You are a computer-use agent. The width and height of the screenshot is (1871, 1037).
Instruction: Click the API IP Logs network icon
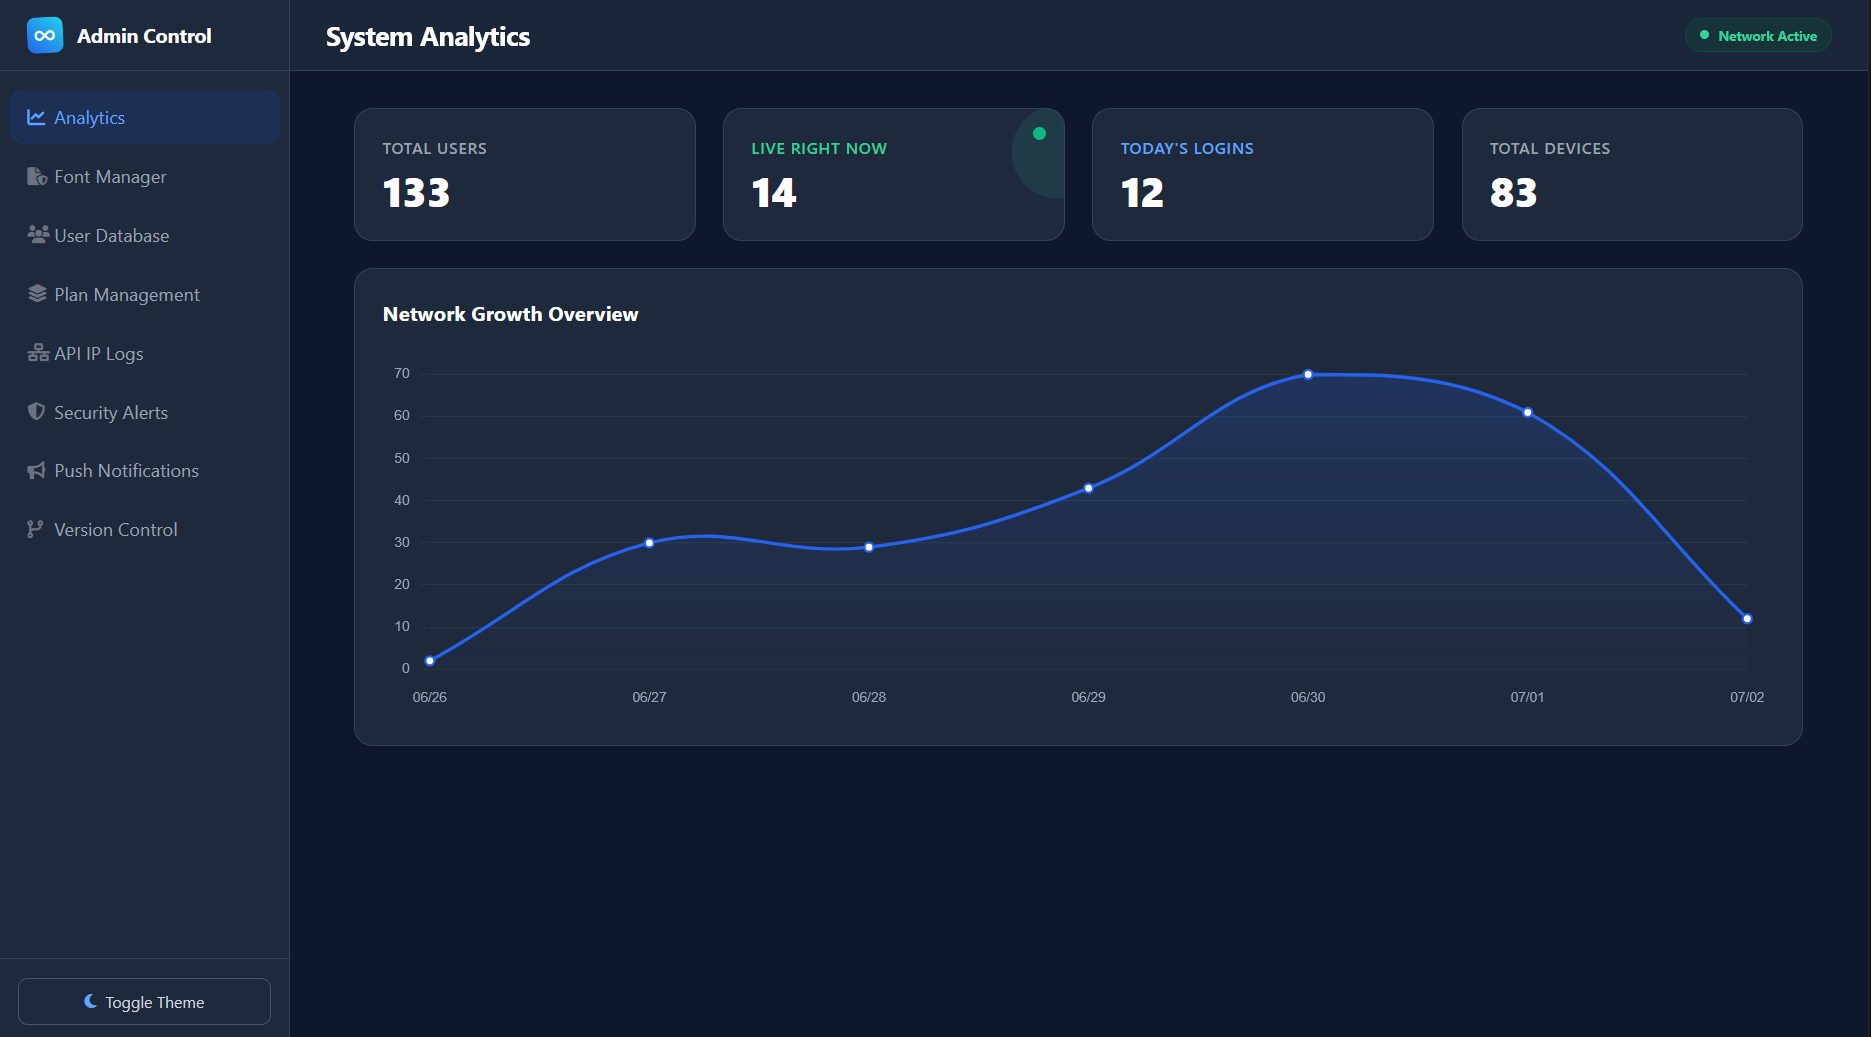point(38,352)
